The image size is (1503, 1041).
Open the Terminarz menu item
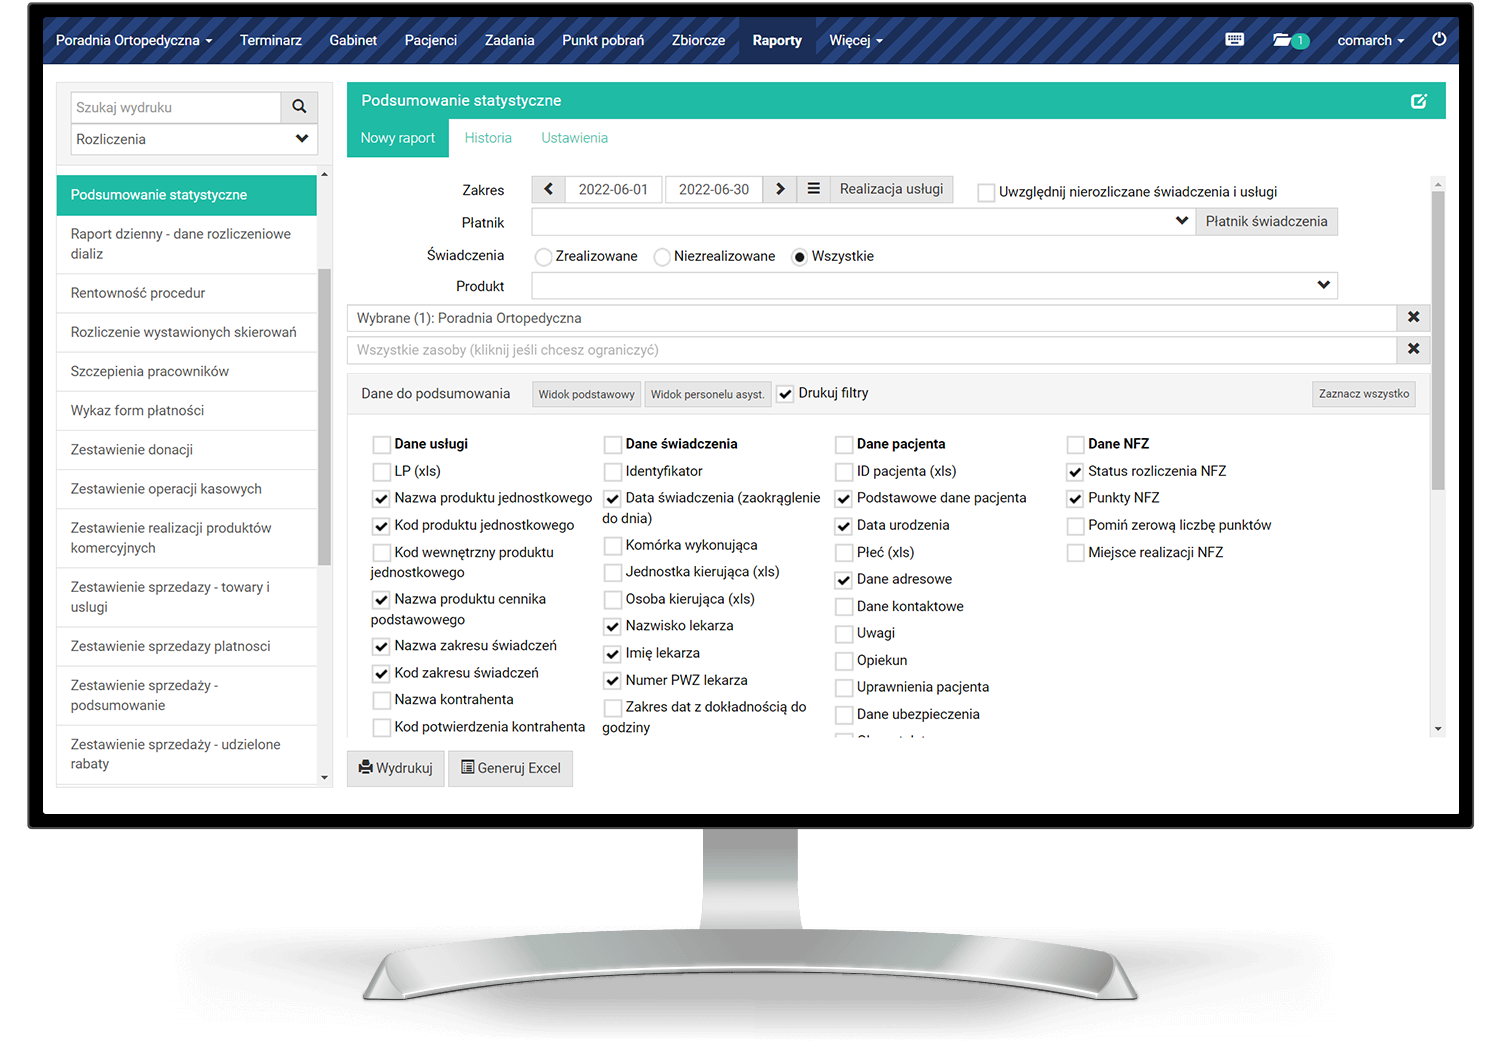270,40
